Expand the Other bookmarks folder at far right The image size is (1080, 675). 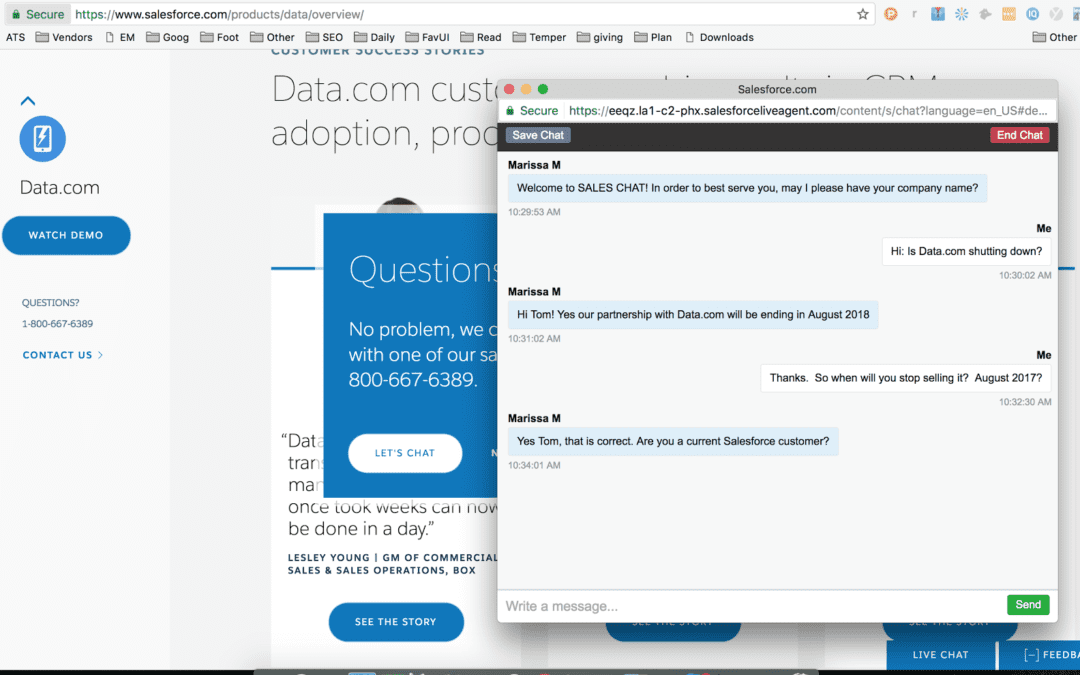pos(1054,37)
